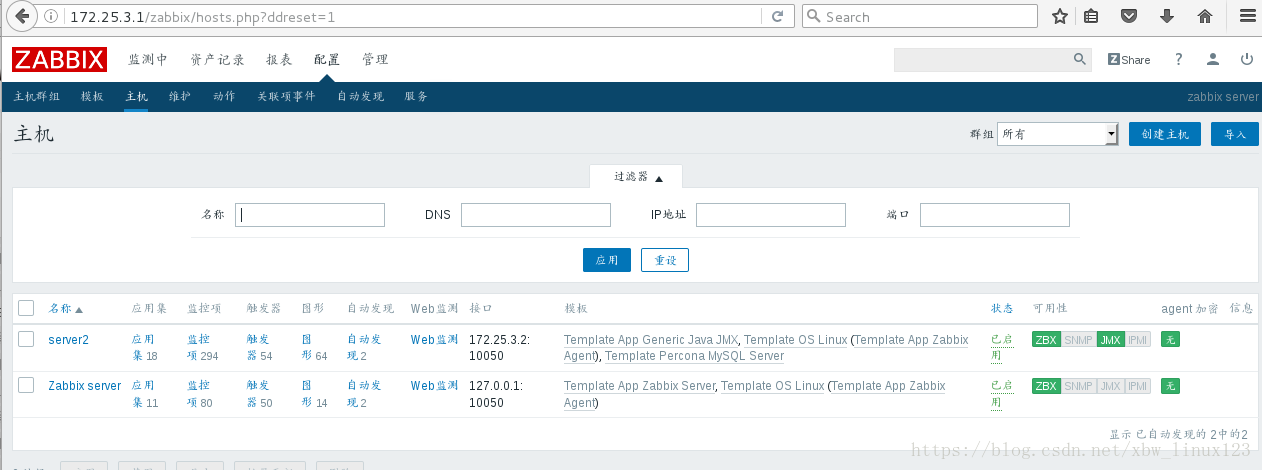Open the Zabbix Share link
This screenshot has height=470, width=1262.
tap(1129, 60)
